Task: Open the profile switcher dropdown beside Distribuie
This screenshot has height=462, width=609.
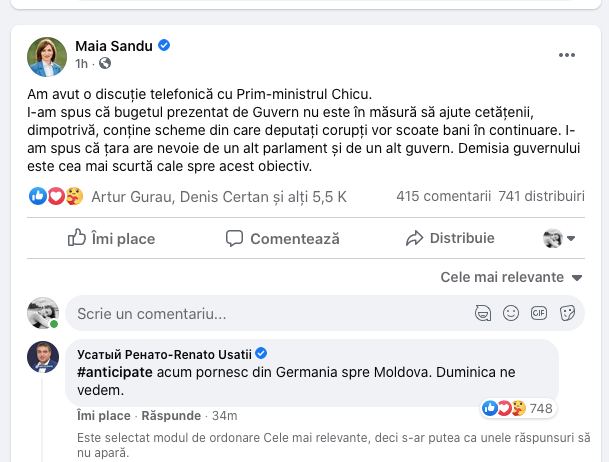Action: coord(559,238)
